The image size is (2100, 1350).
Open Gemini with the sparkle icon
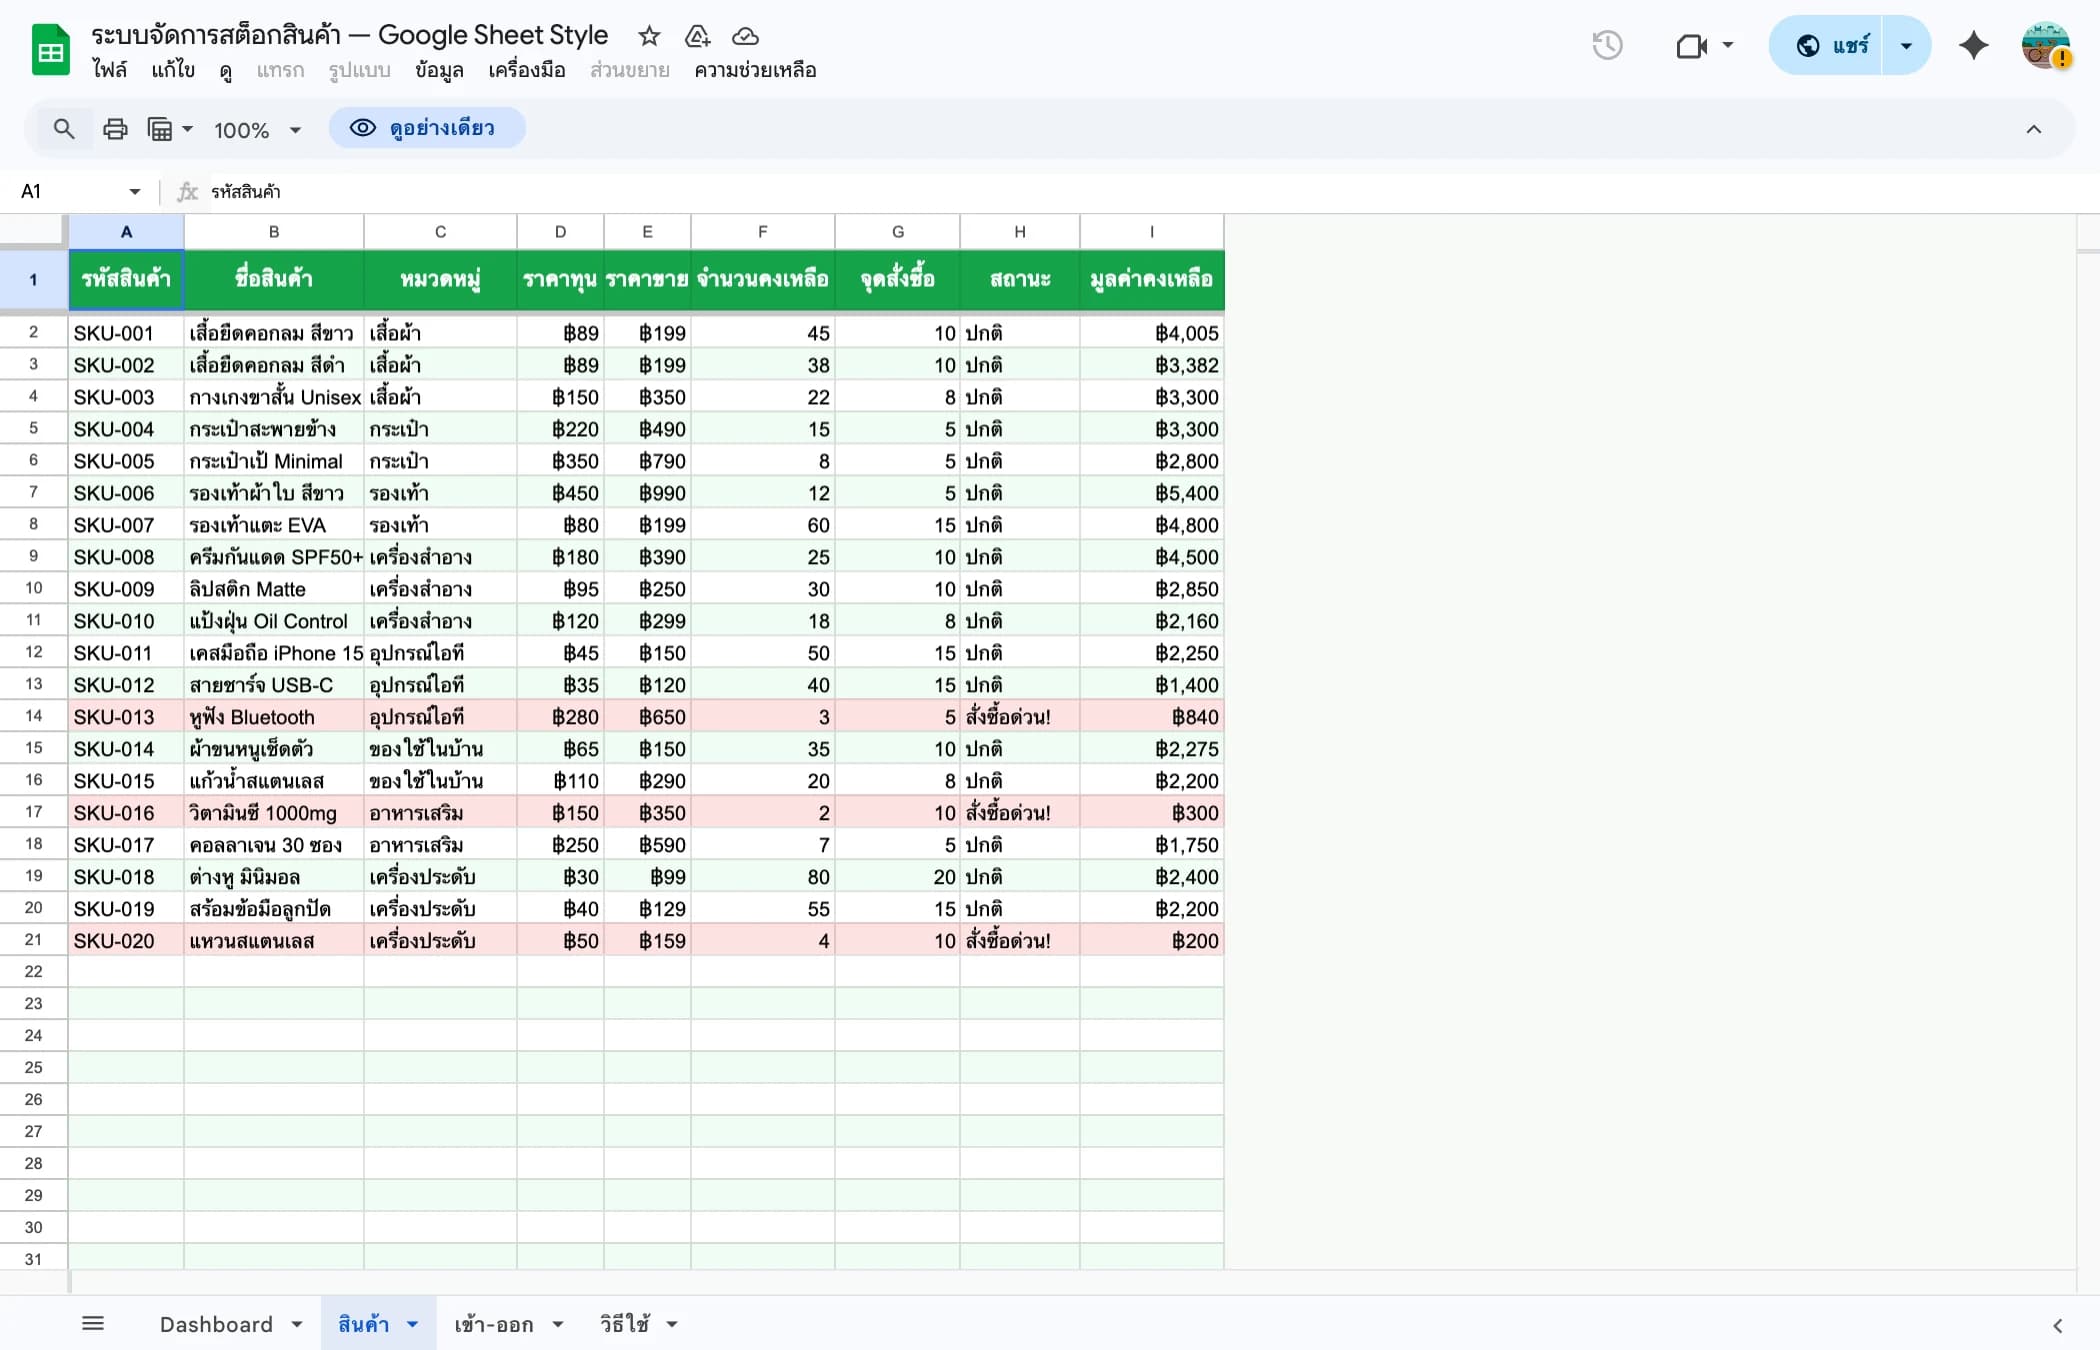[x=1974, y=45]
